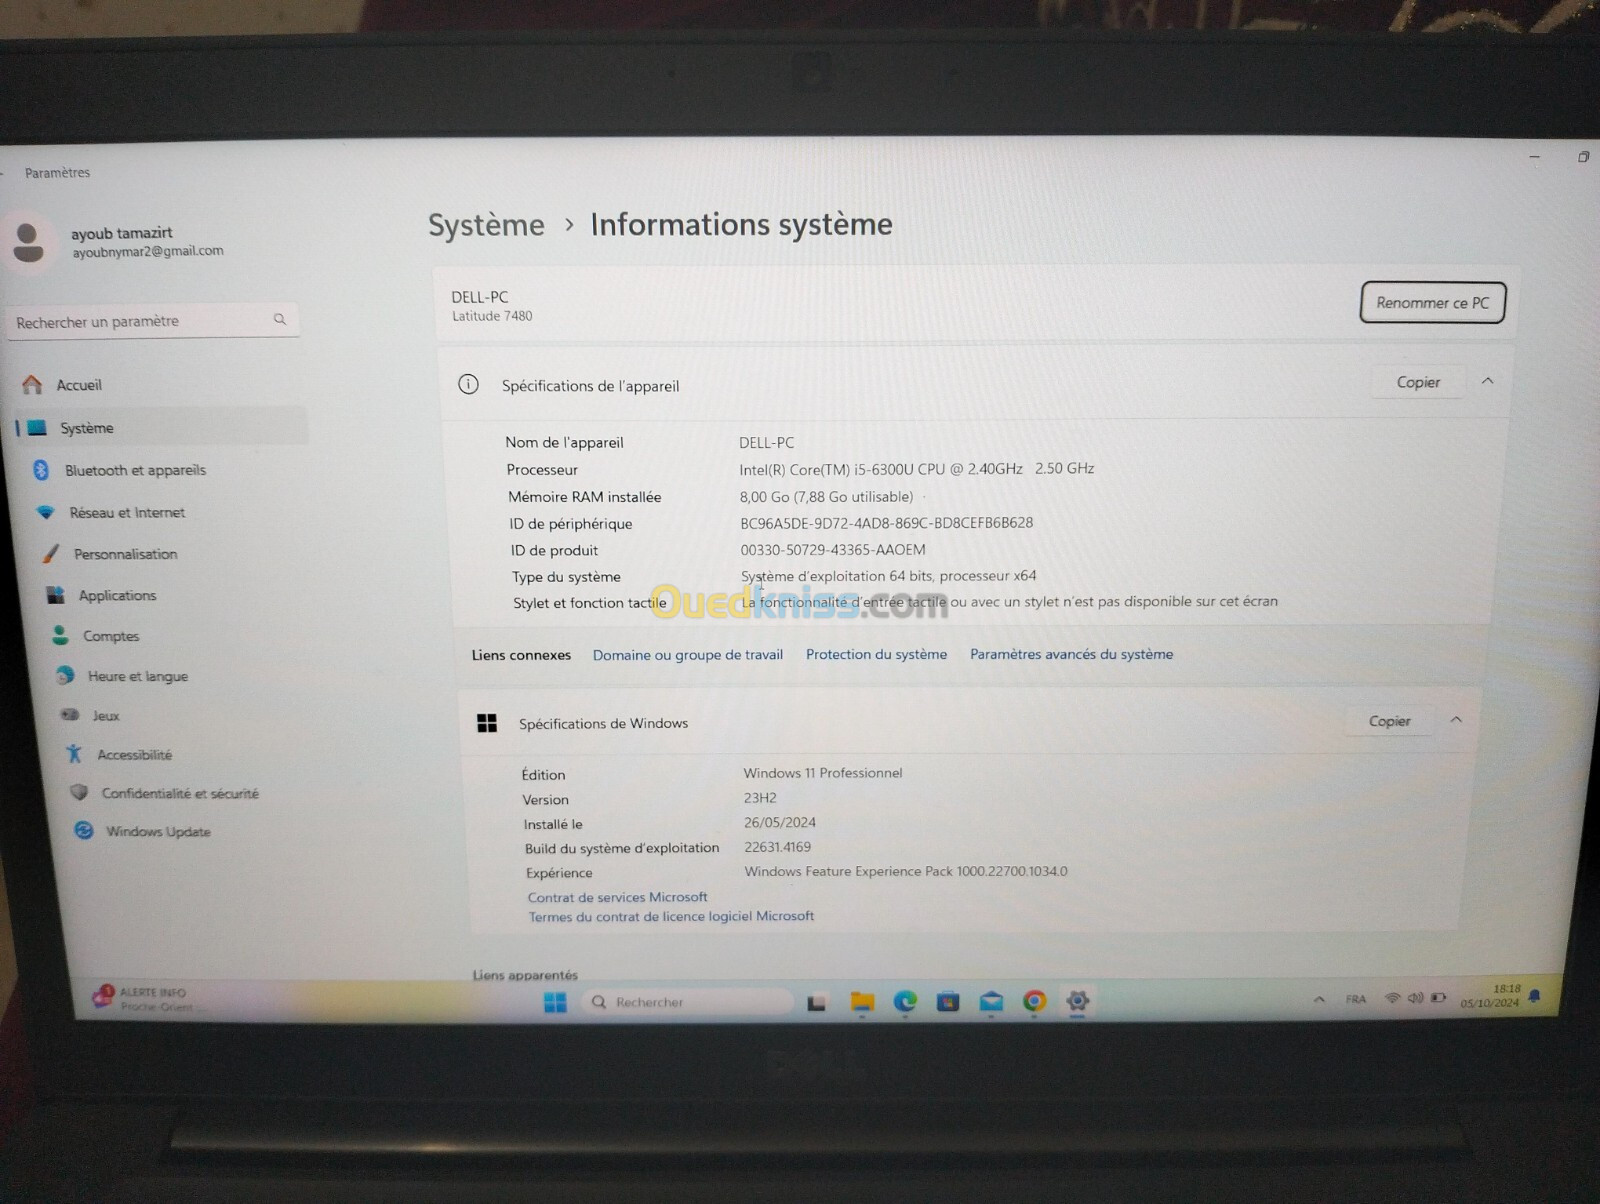Open the Applications sidebar icon
Viewport: 1600px width, 1204px height.
pyautogui.click(x=56, y=595)
